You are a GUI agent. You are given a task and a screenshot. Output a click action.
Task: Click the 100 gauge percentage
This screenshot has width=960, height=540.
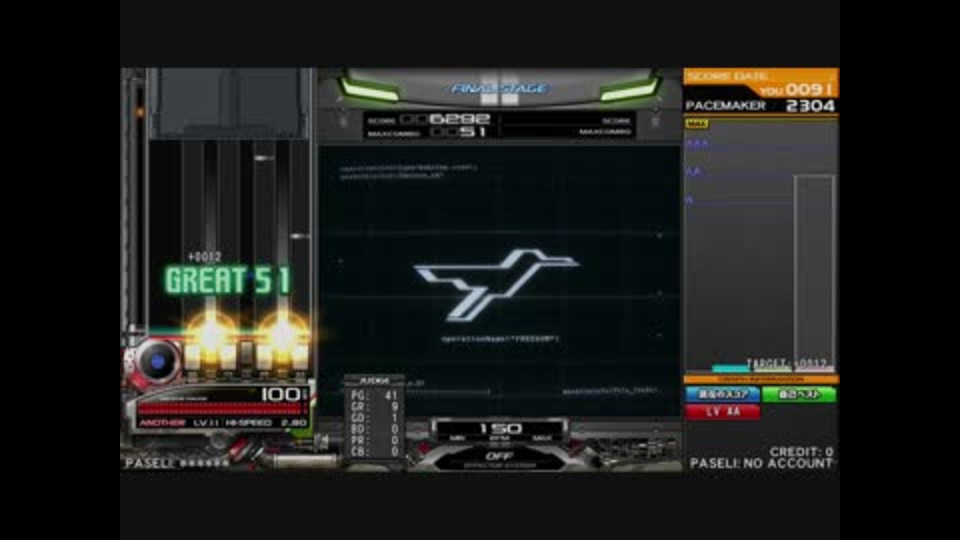[x=280, y=394]
